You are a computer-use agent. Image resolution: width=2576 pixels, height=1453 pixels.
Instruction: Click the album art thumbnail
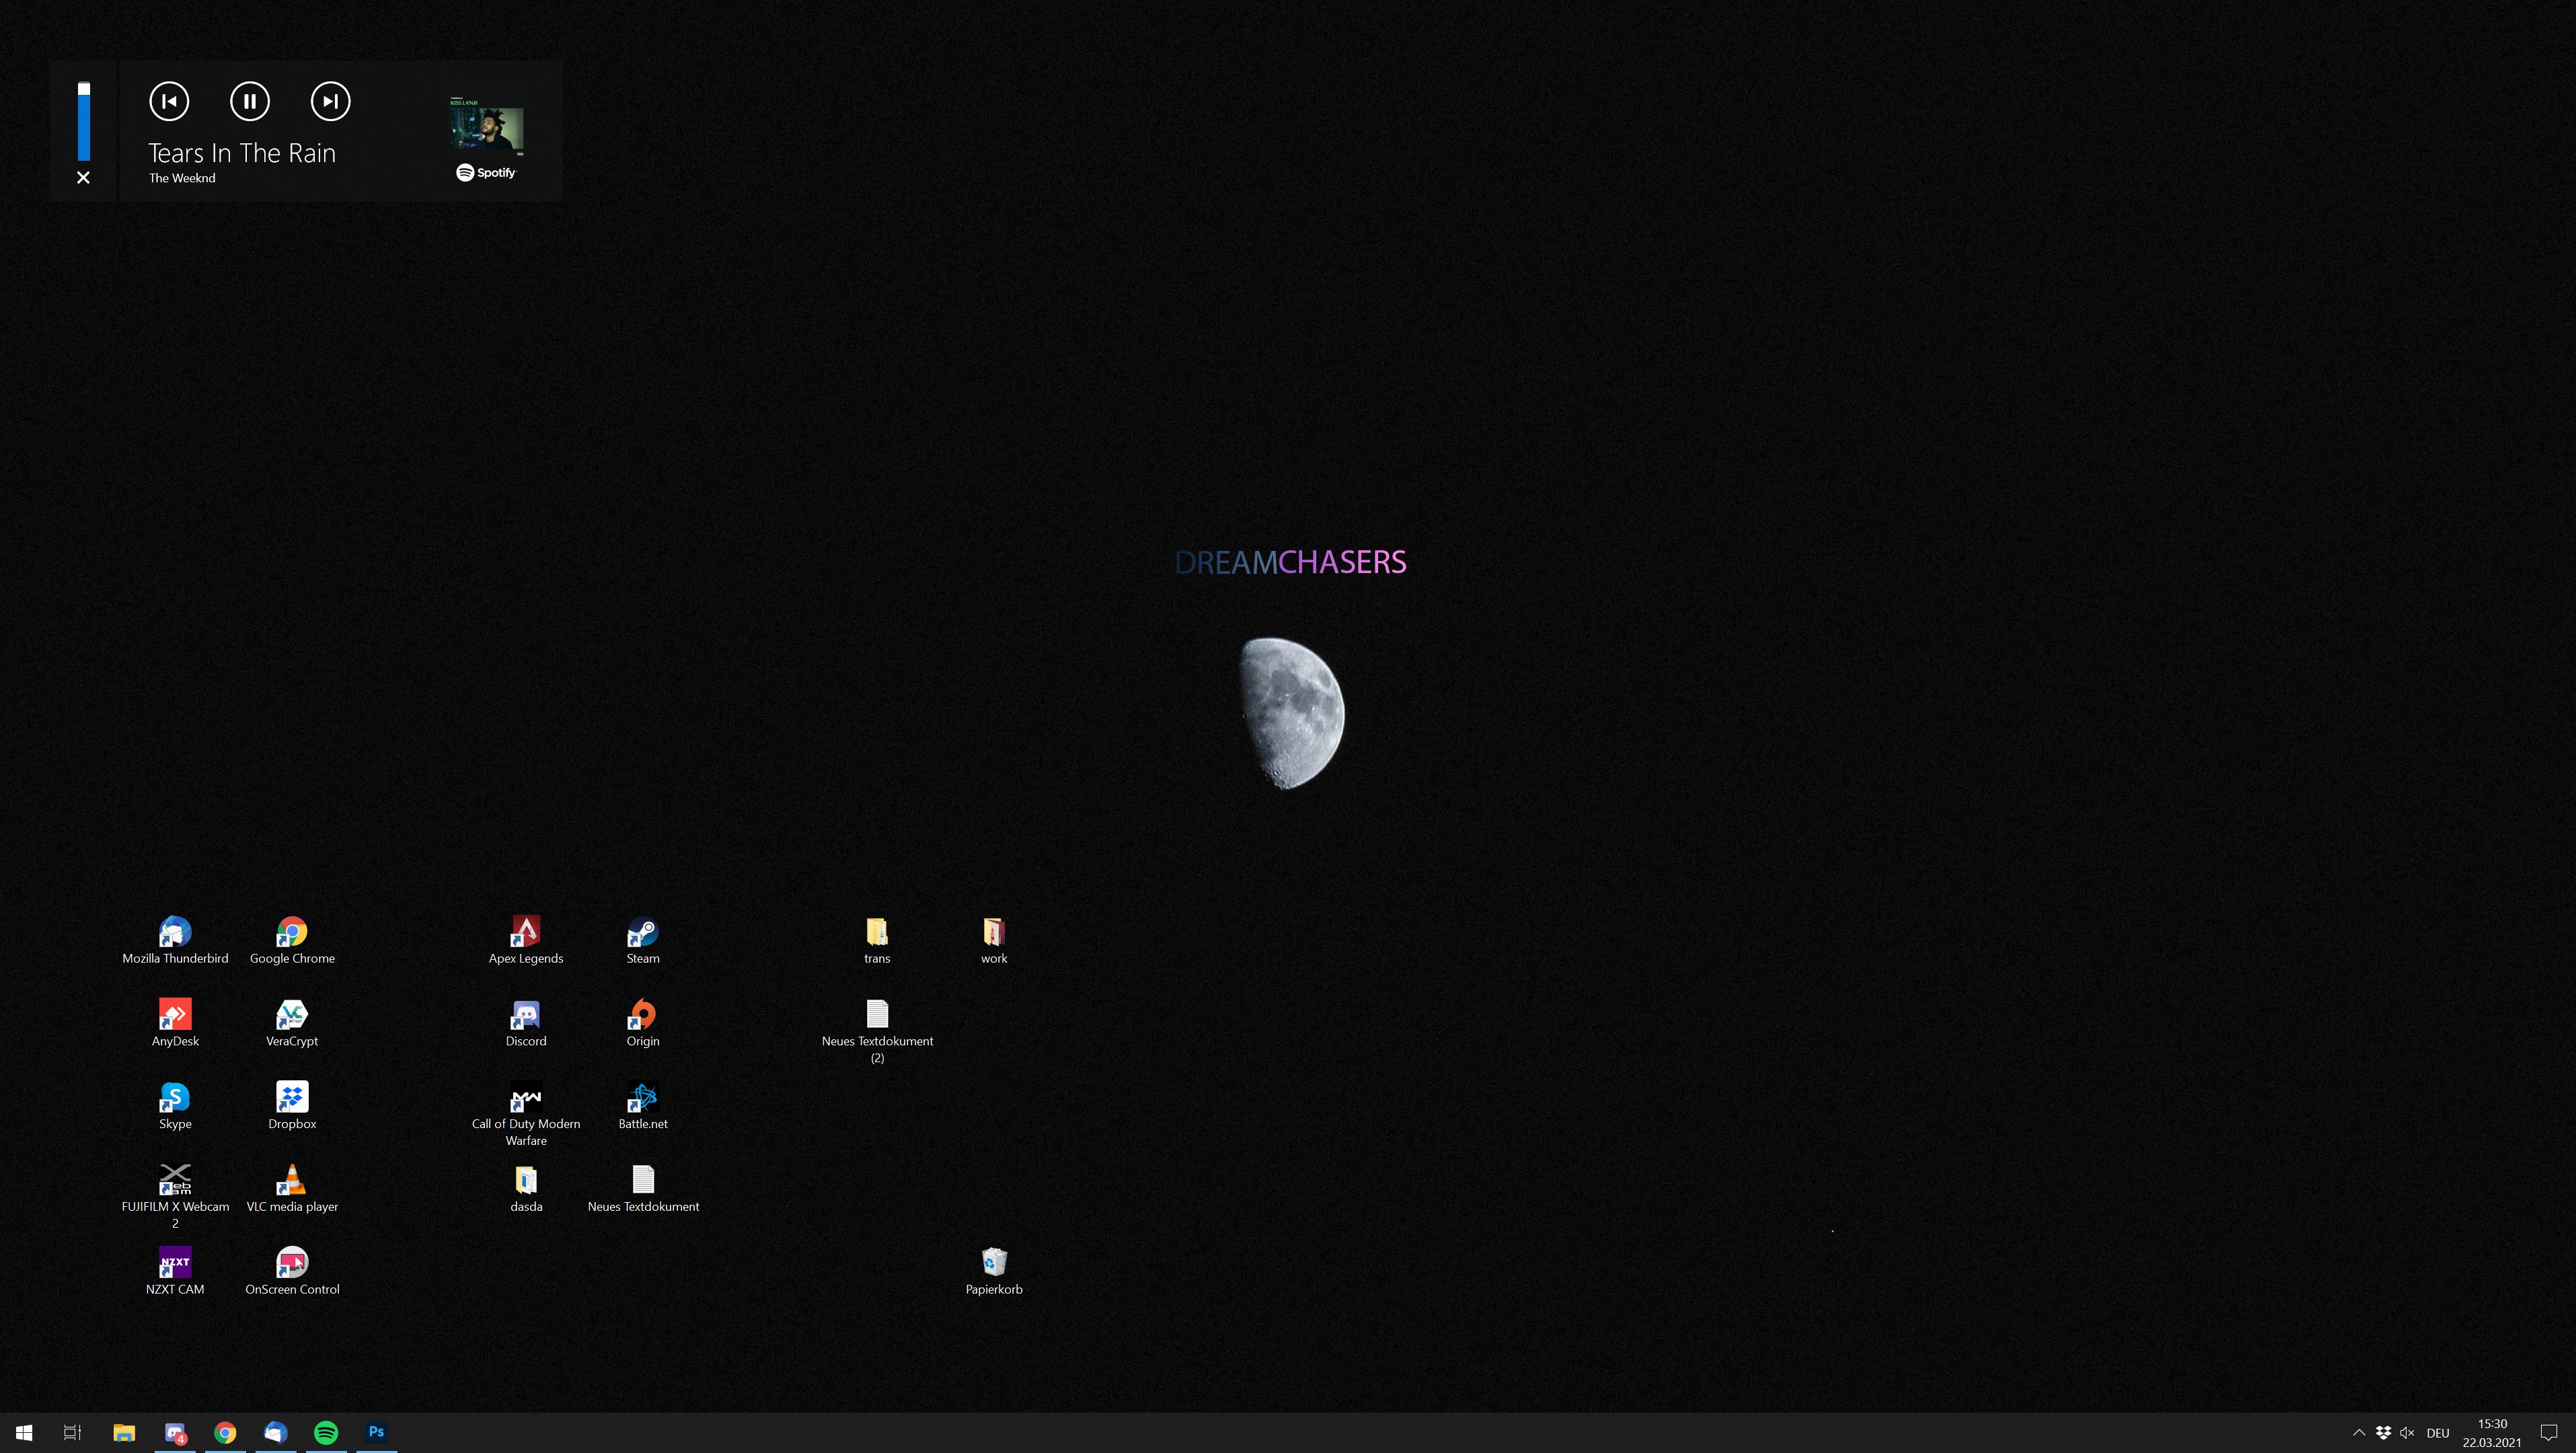[486, 128]
